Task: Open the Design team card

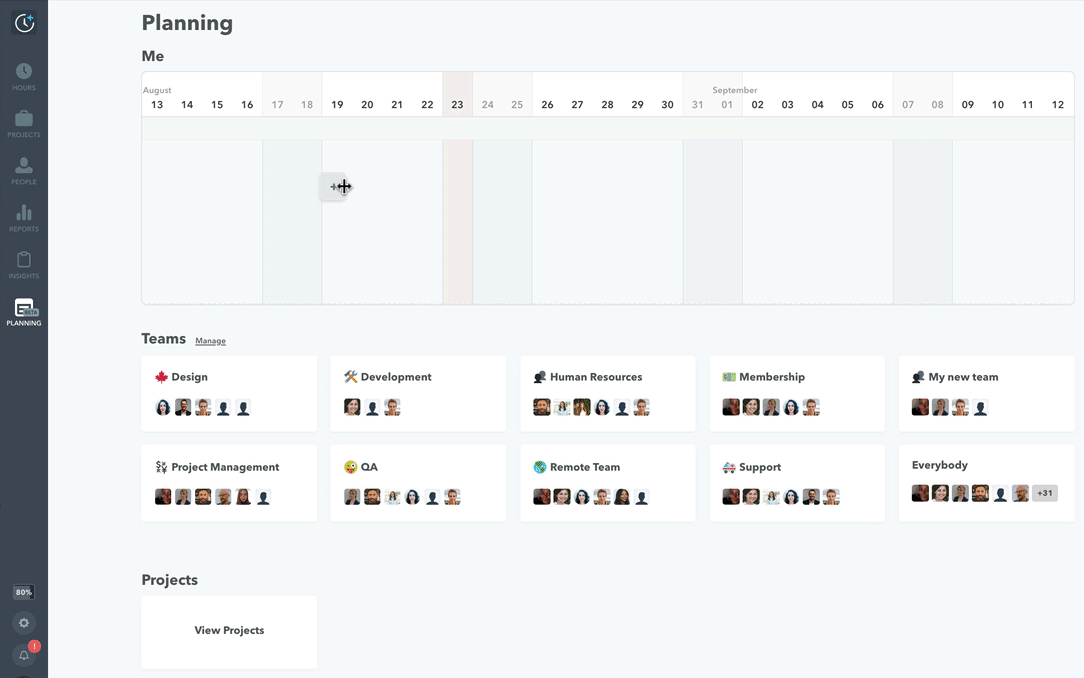Action: coord(229,393)
